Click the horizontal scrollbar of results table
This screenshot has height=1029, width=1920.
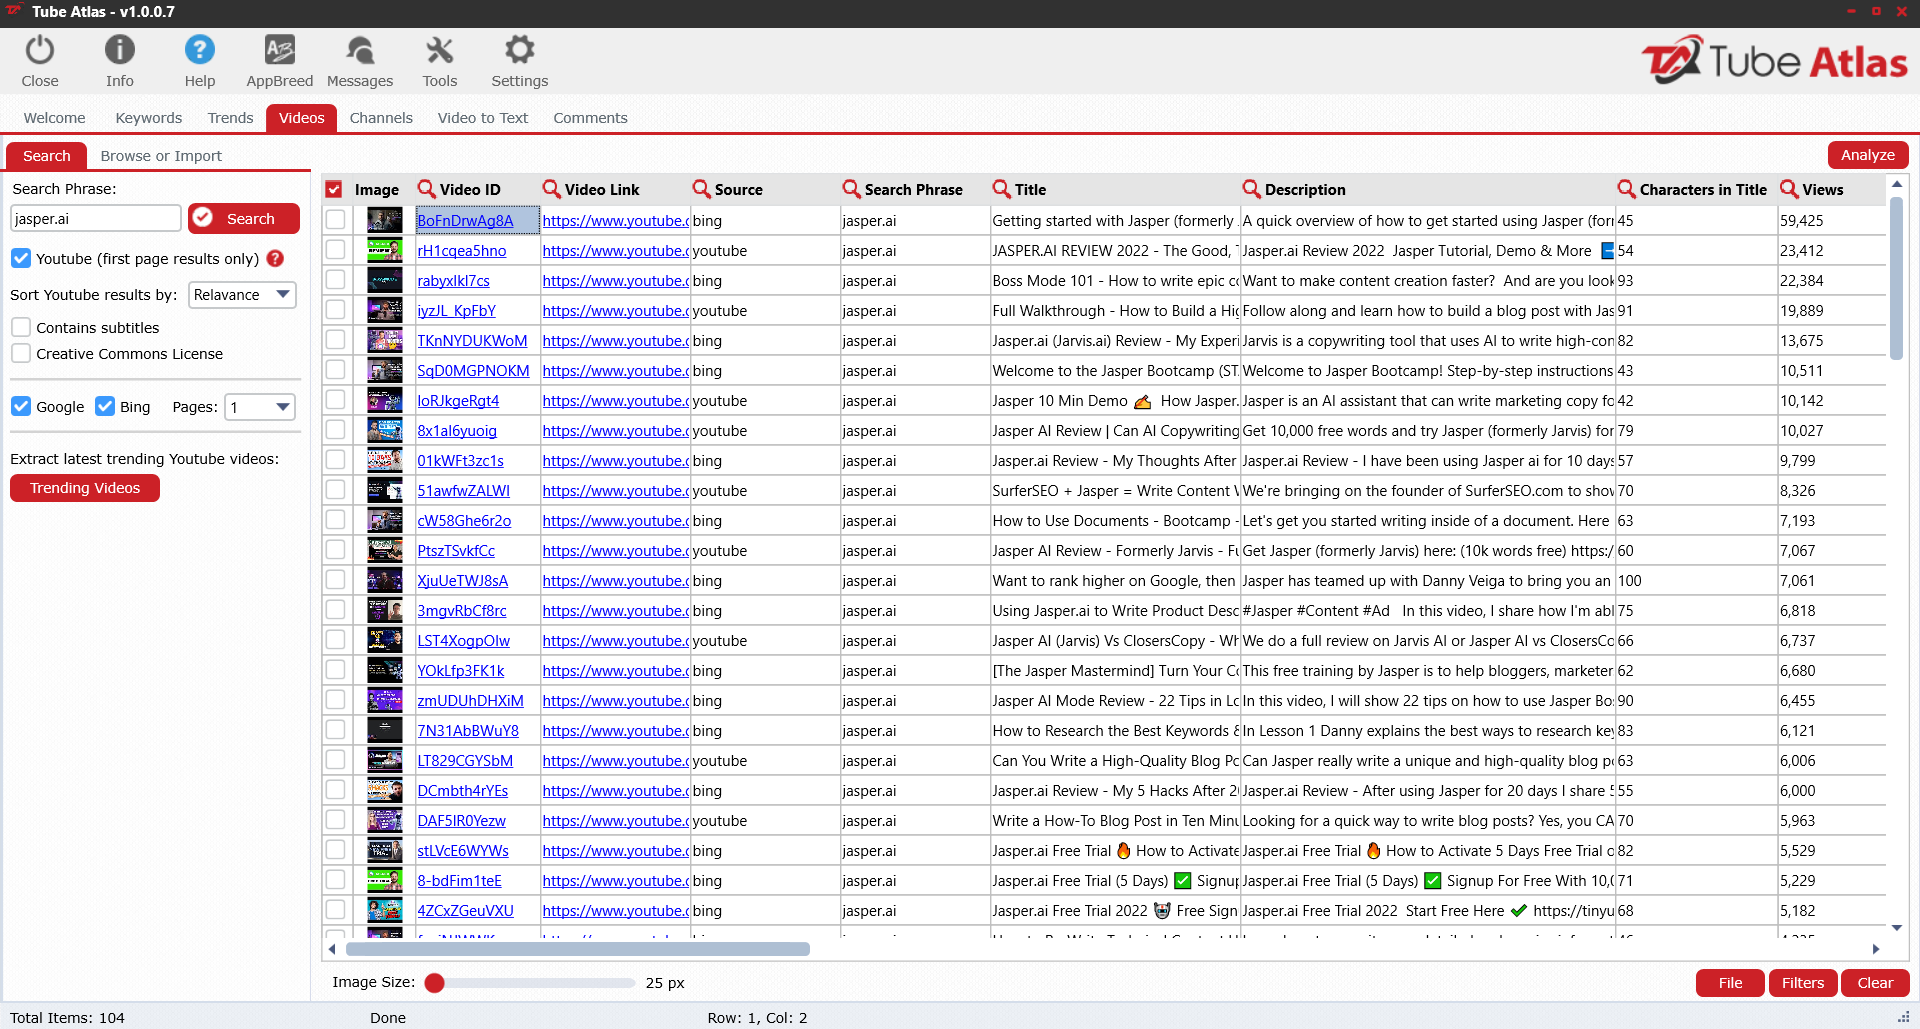578,949
